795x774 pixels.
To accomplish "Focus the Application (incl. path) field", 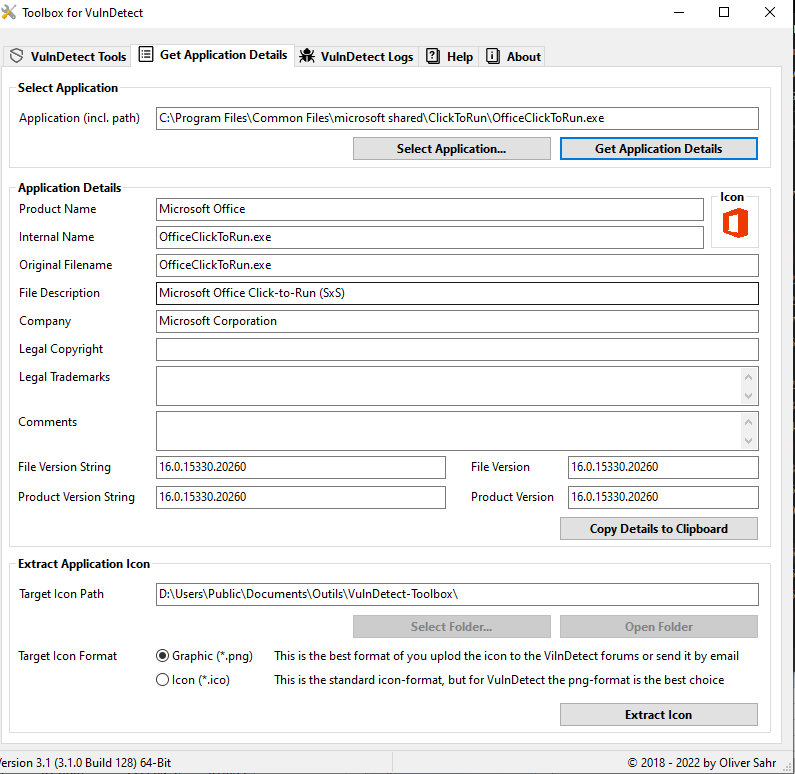I will [457, 118].
